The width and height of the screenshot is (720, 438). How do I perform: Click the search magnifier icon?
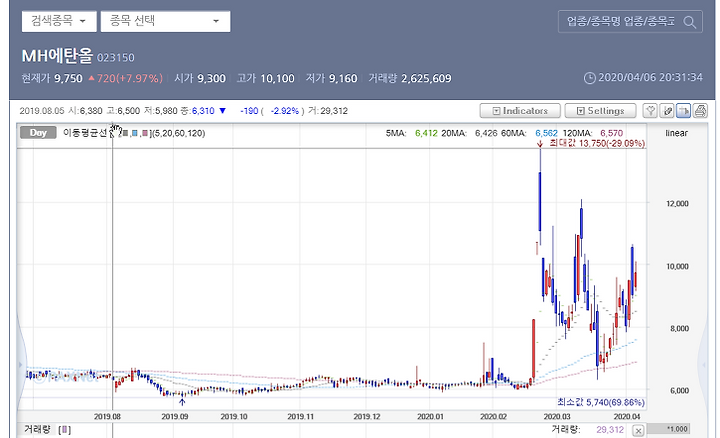pyautogui.click(x=689, y=22)
